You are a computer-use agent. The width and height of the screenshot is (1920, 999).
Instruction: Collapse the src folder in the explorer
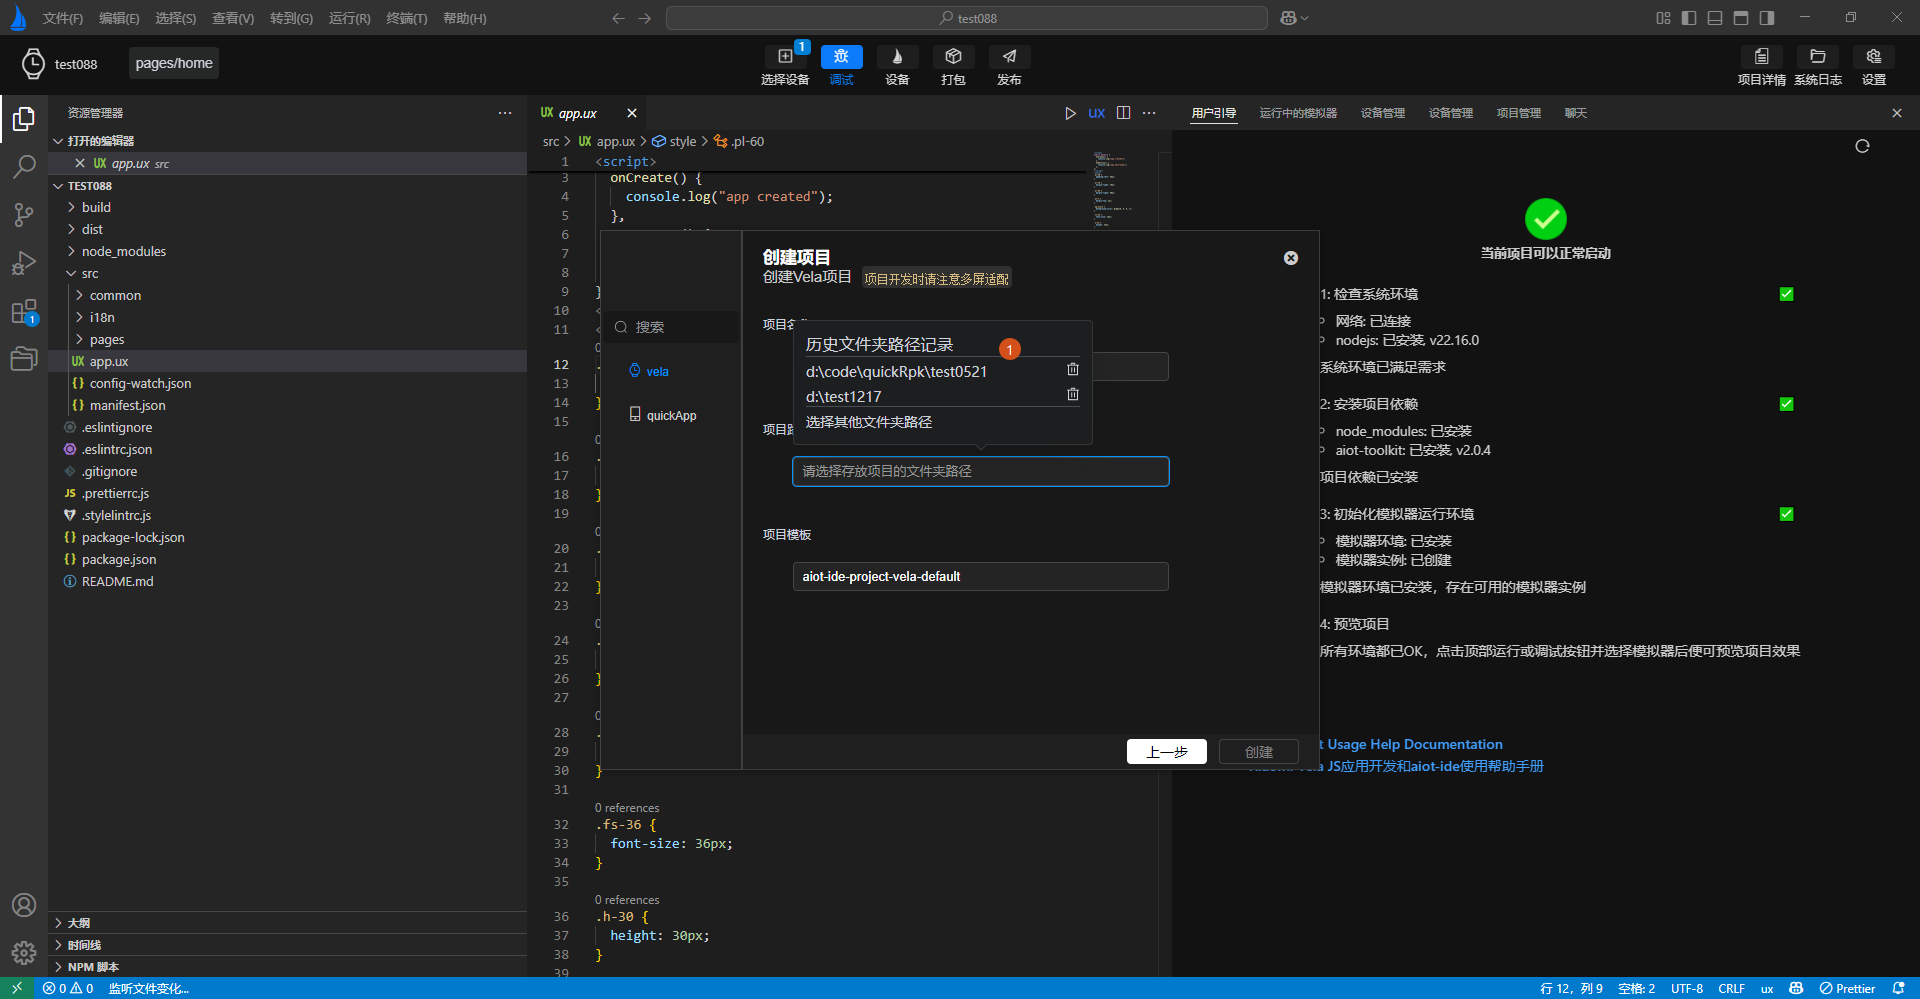point(89,273)
